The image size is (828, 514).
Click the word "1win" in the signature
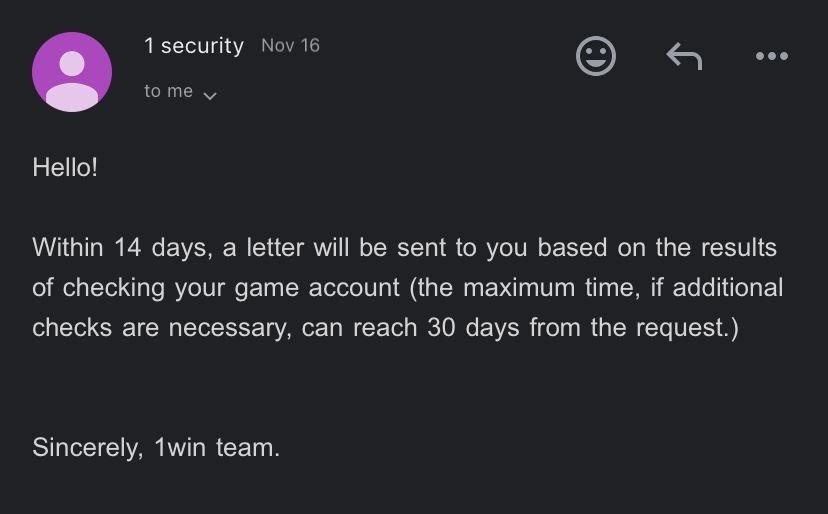(x=180, y=447)
